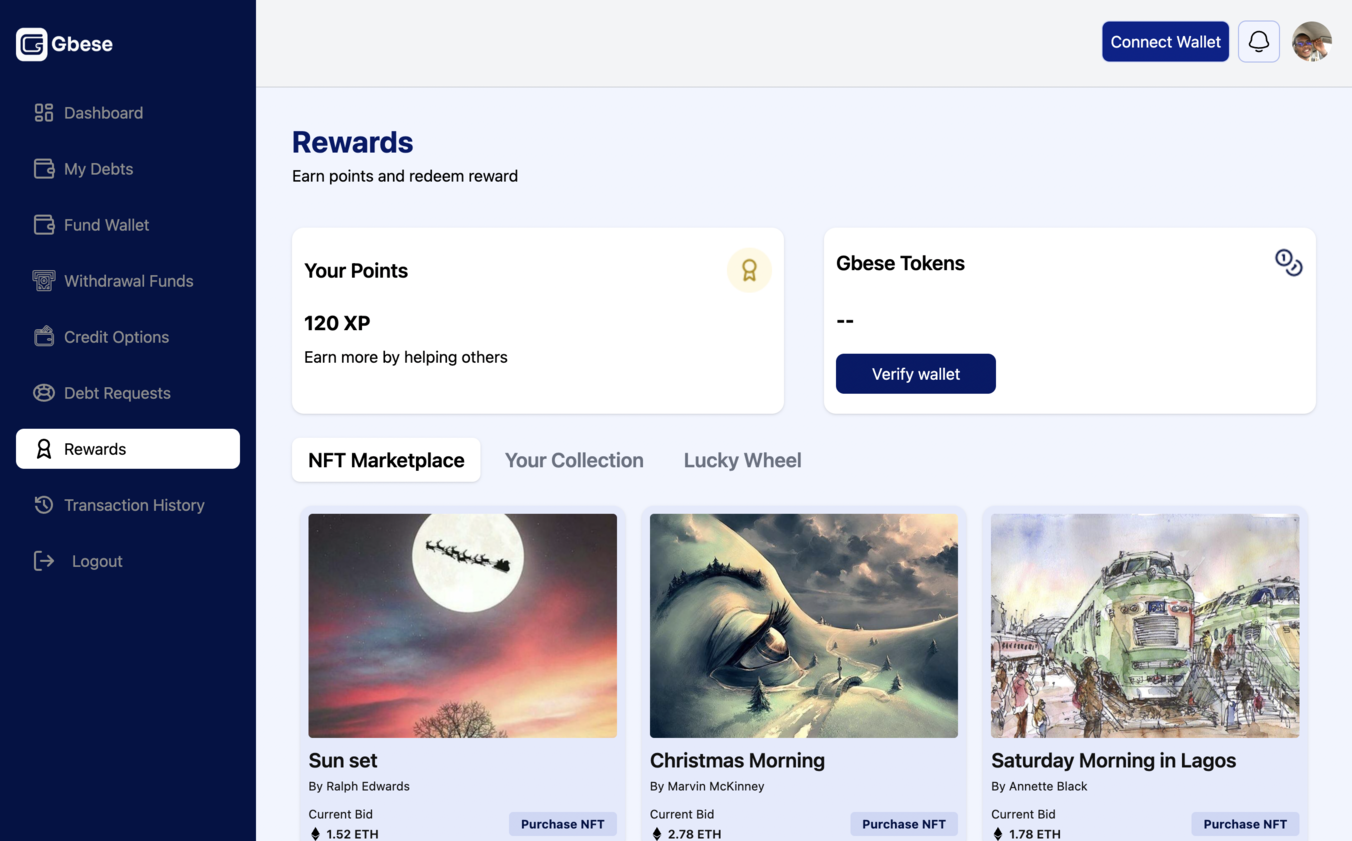Click the Withdrawal Funds icon
This screenshot has width=1352, height=841.
pyautogui.click(x=43, y=281)
